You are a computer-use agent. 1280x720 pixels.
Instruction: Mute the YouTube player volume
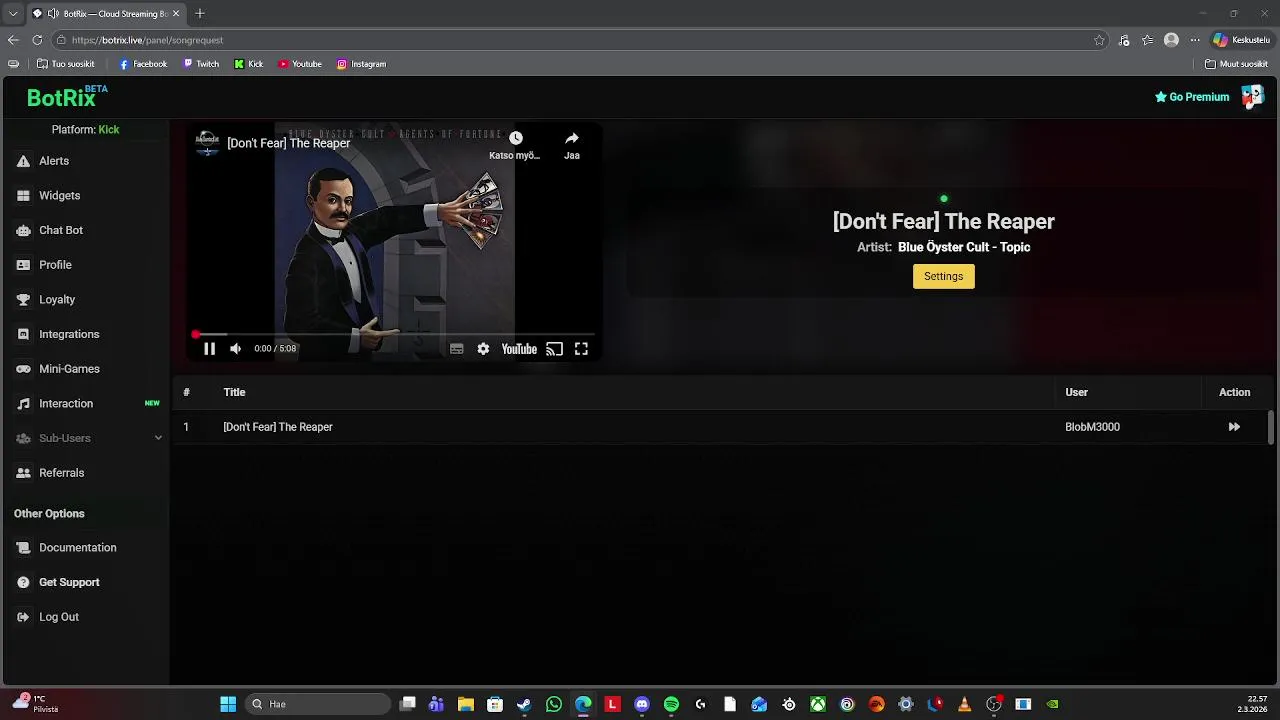tap(235, 349)
